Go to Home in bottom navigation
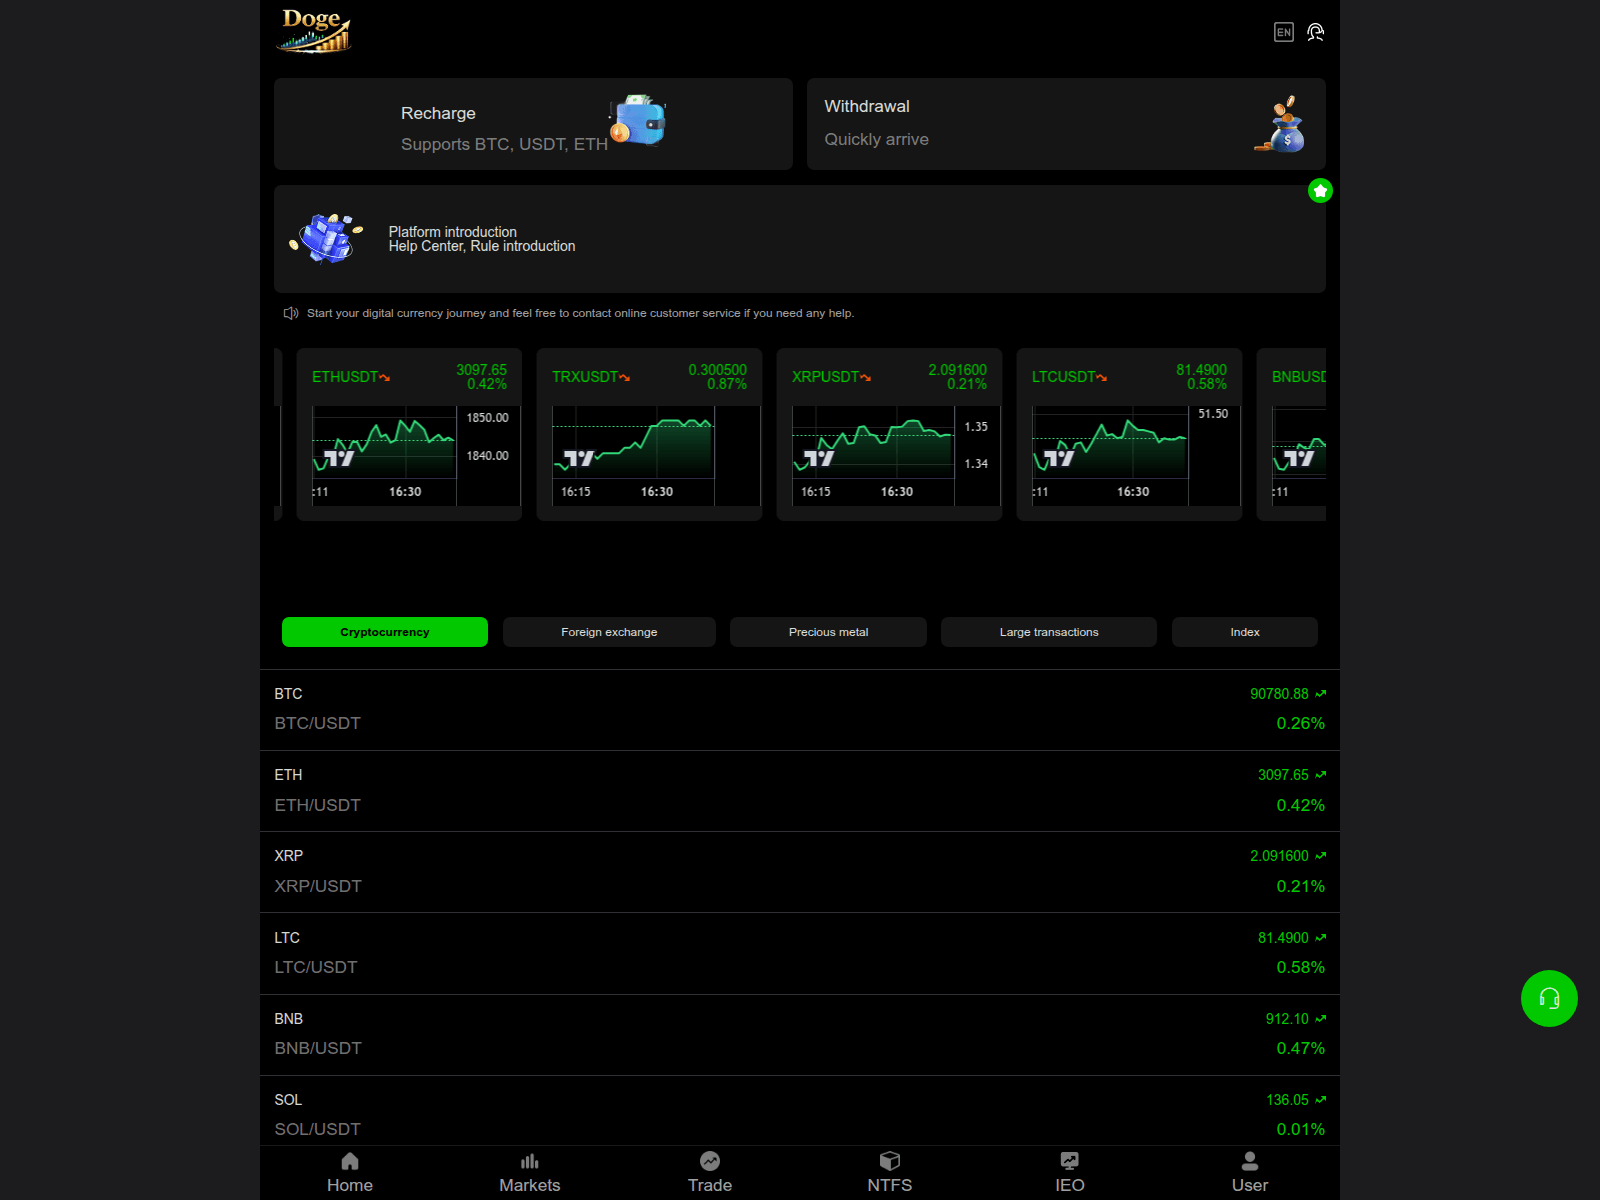 point(350,1173)
